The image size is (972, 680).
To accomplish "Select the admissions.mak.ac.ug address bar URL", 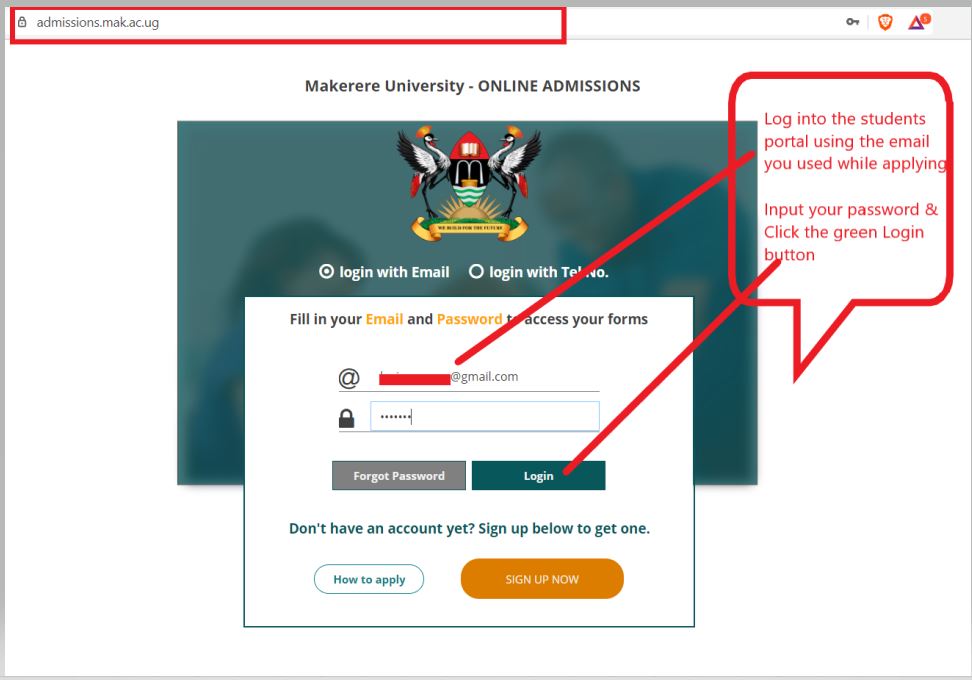I will [x=97, y=23].
